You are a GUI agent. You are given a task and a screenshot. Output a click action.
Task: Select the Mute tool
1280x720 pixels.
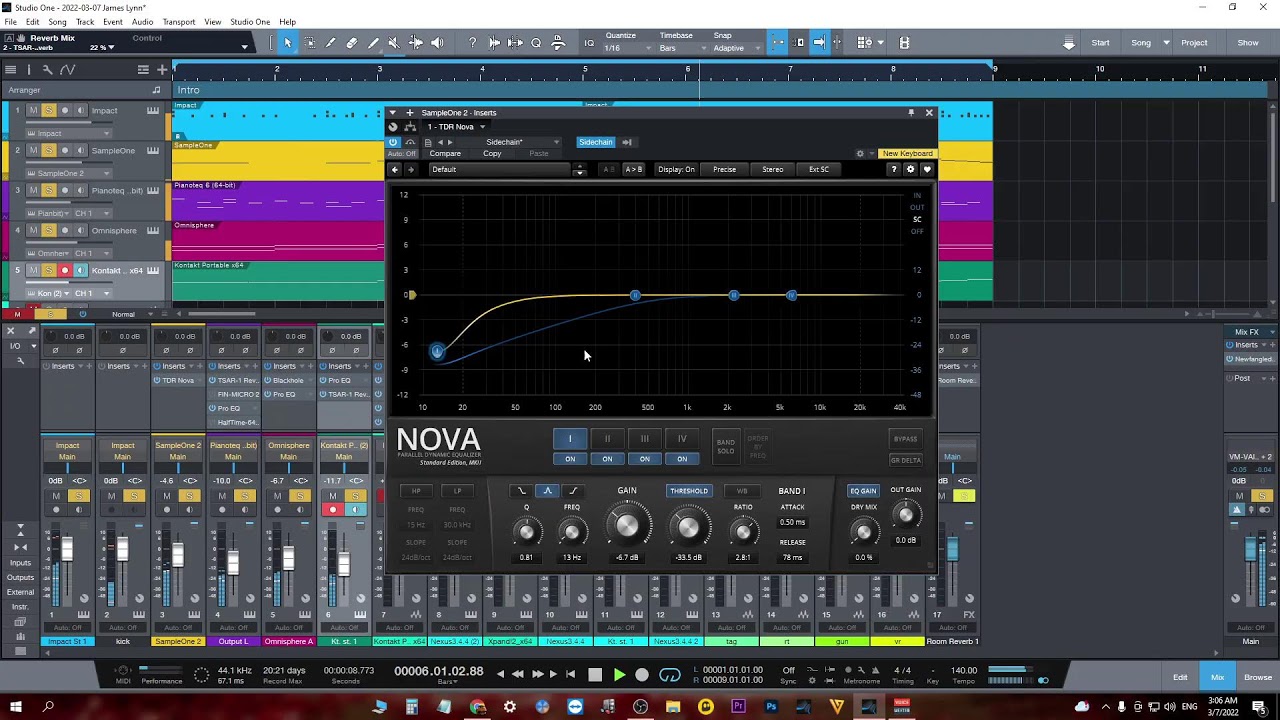coord(394,43)
